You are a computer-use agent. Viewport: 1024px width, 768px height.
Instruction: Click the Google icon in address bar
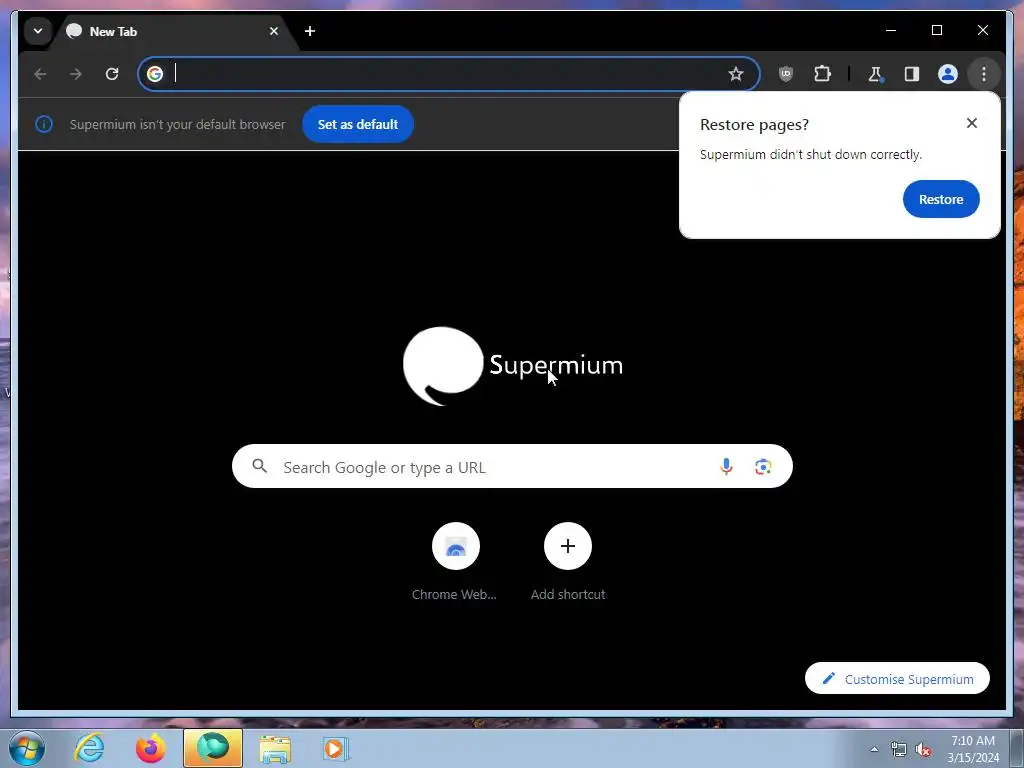[x=155, y=74]
